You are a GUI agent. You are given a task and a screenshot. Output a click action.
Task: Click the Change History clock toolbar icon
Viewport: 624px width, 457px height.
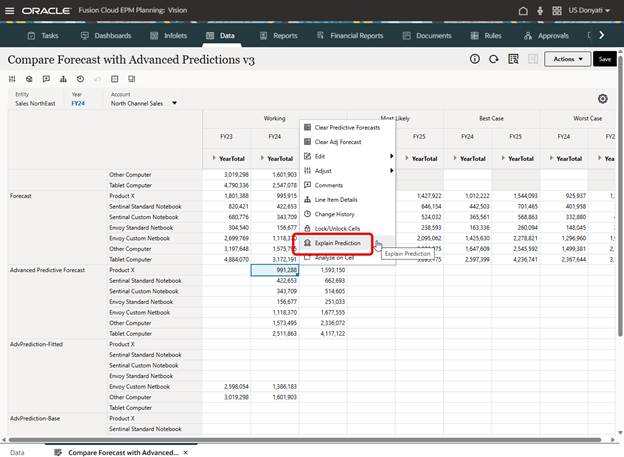coord(79,77)
